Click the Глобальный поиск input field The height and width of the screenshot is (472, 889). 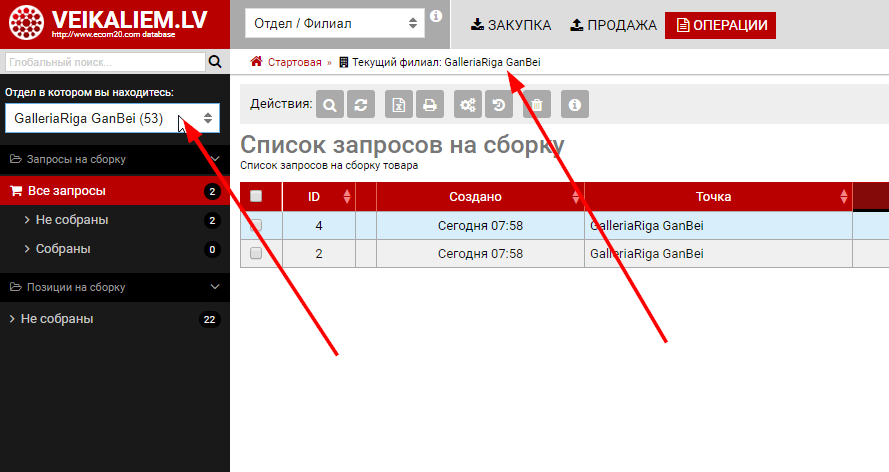pos(102,62)
